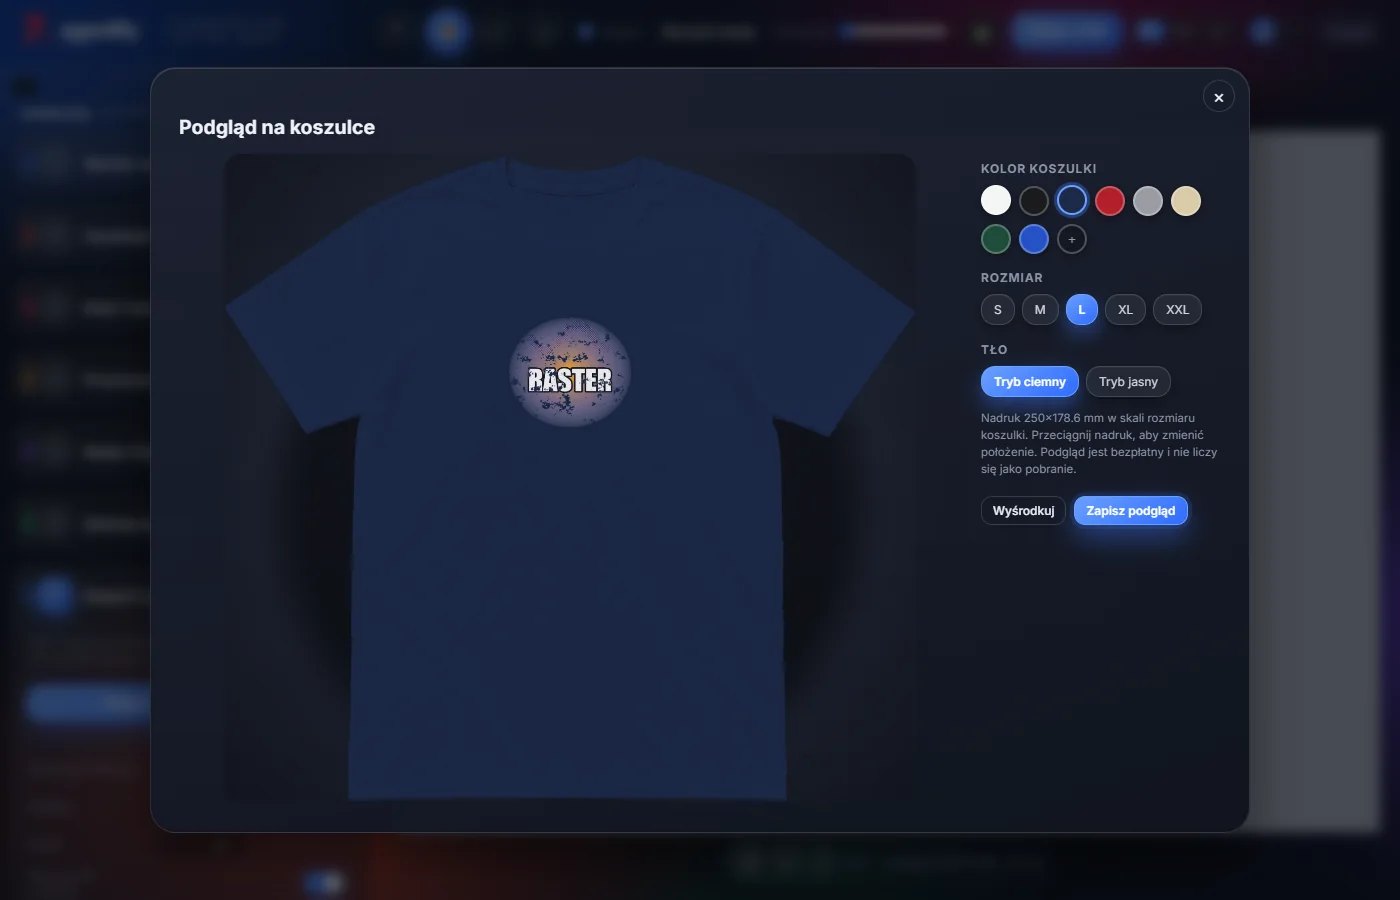Pick the bright blue shirt color swatch
This screenshot has height=900, width=1400.
(x=1034, y=239)
